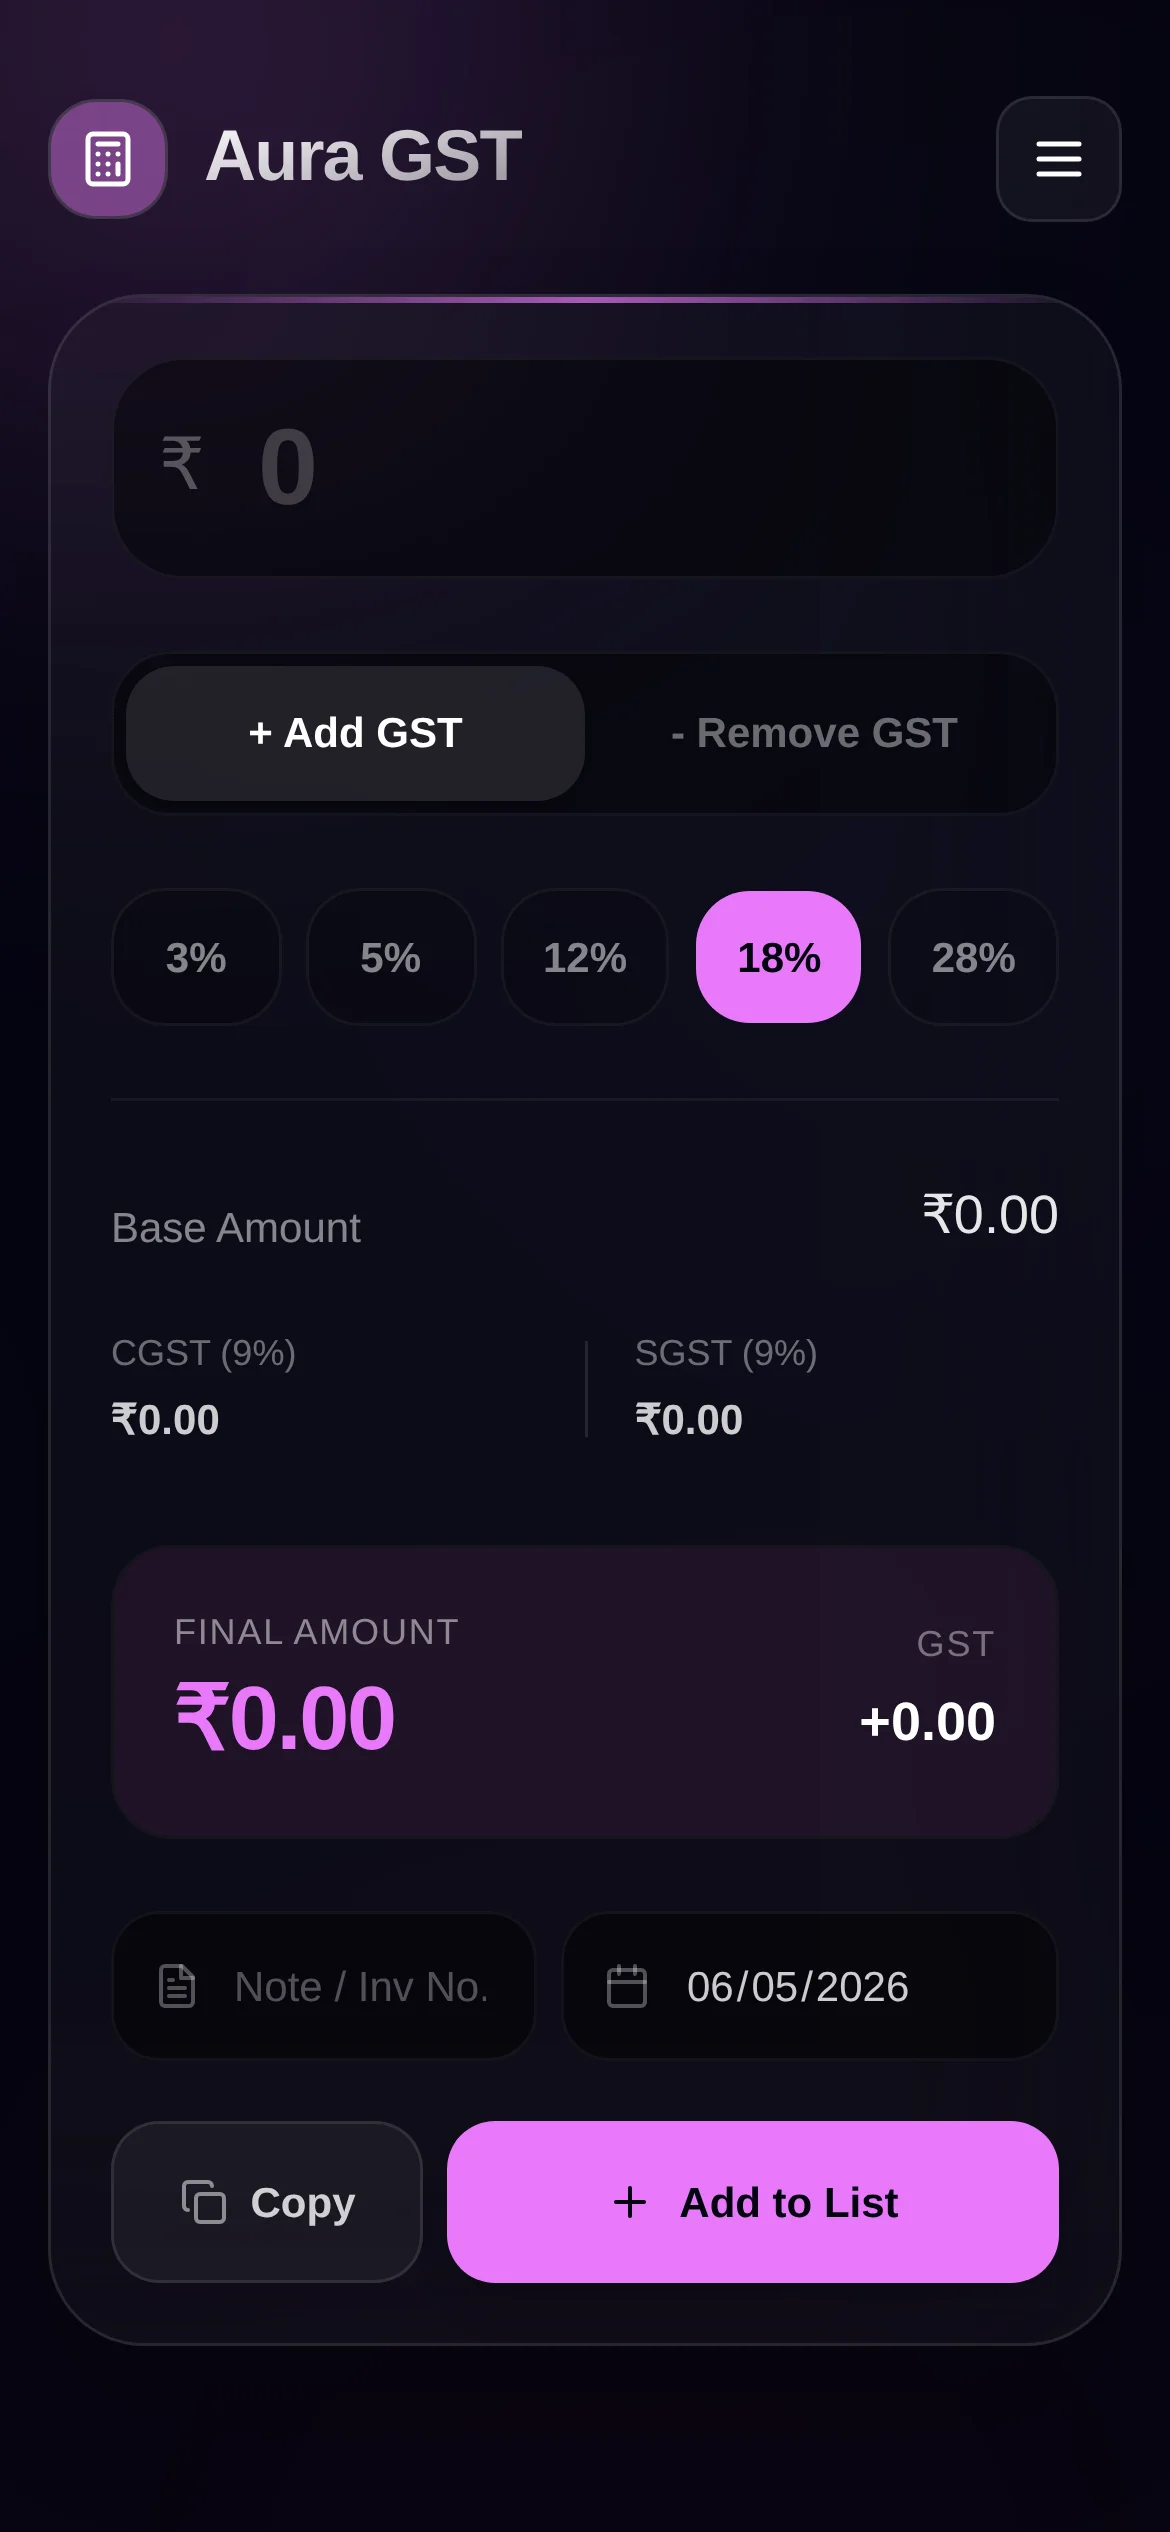Screen dimensions: 1170x2532
Task: Click the Note / Inv No. field
Action: tap(324, 1986)
